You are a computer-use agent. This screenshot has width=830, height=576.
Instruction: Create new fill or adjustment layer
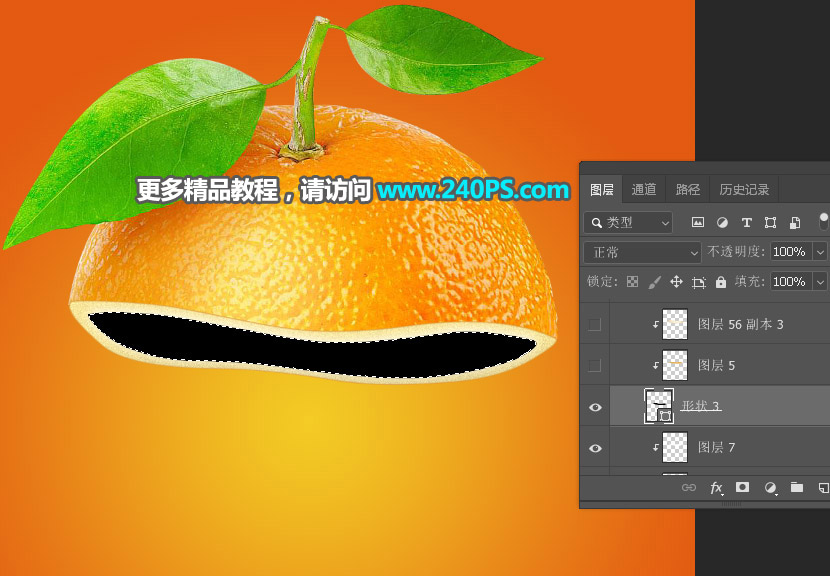click(x=770, y=488)
